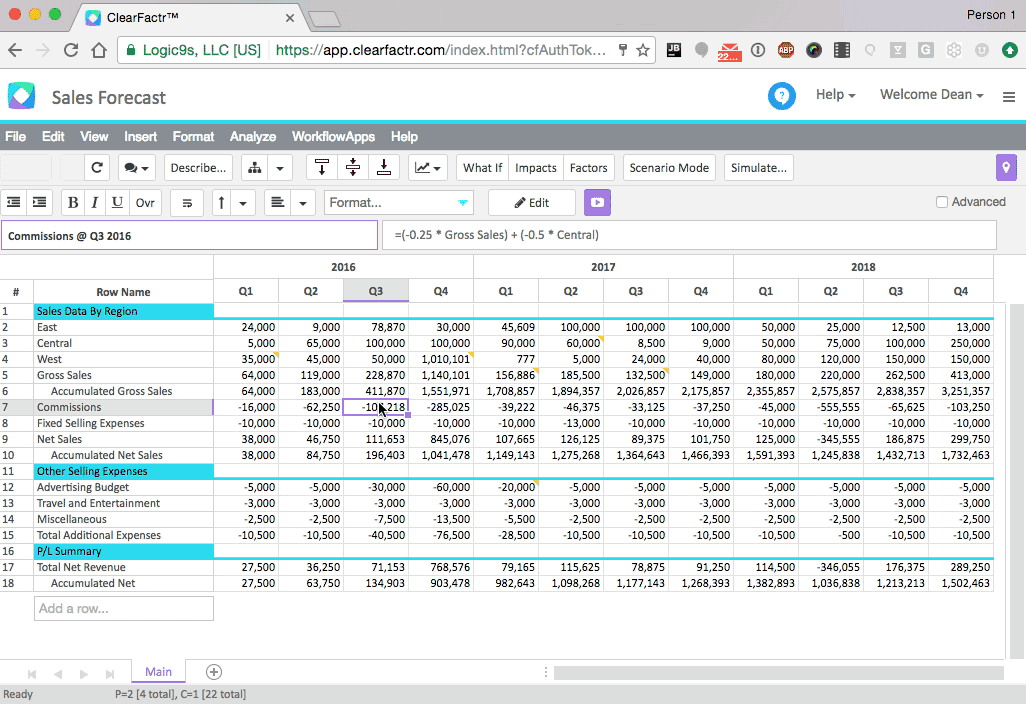The height and width of the screenshot is (704, 1026).
Task: Click the wrap text icon
Action: [187, 203]
